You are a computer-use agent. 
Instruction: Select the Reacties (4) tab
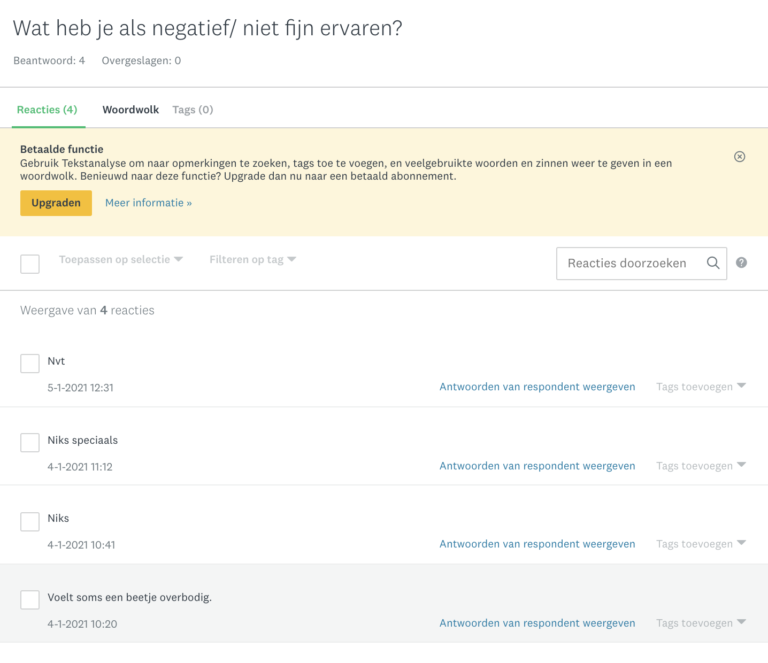(x=47, y=110)
